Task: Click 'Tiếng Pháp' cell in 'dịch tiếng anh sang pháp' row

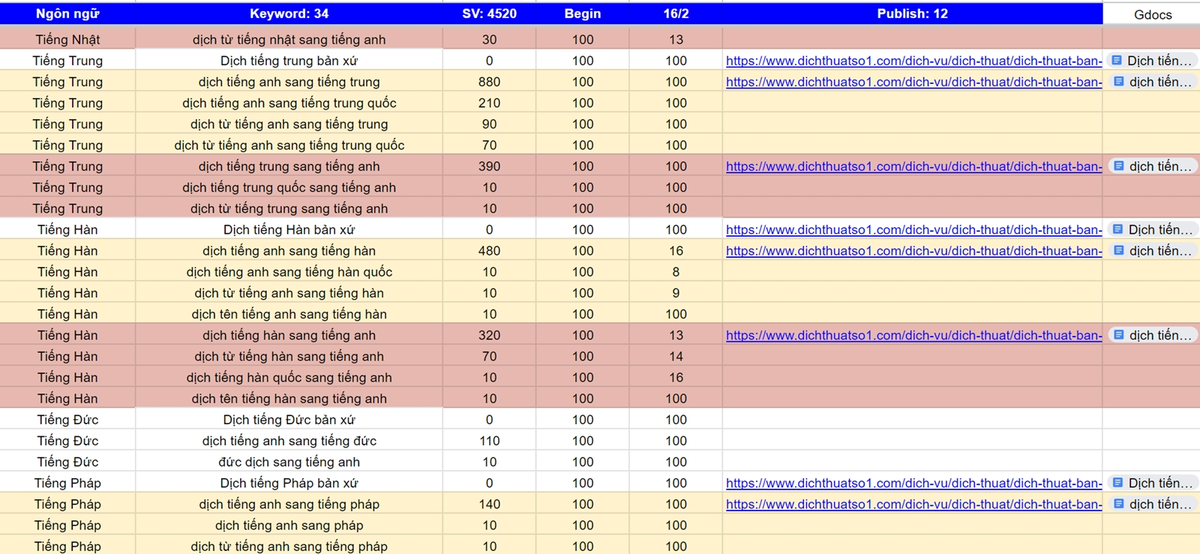Action: [67, 525]
